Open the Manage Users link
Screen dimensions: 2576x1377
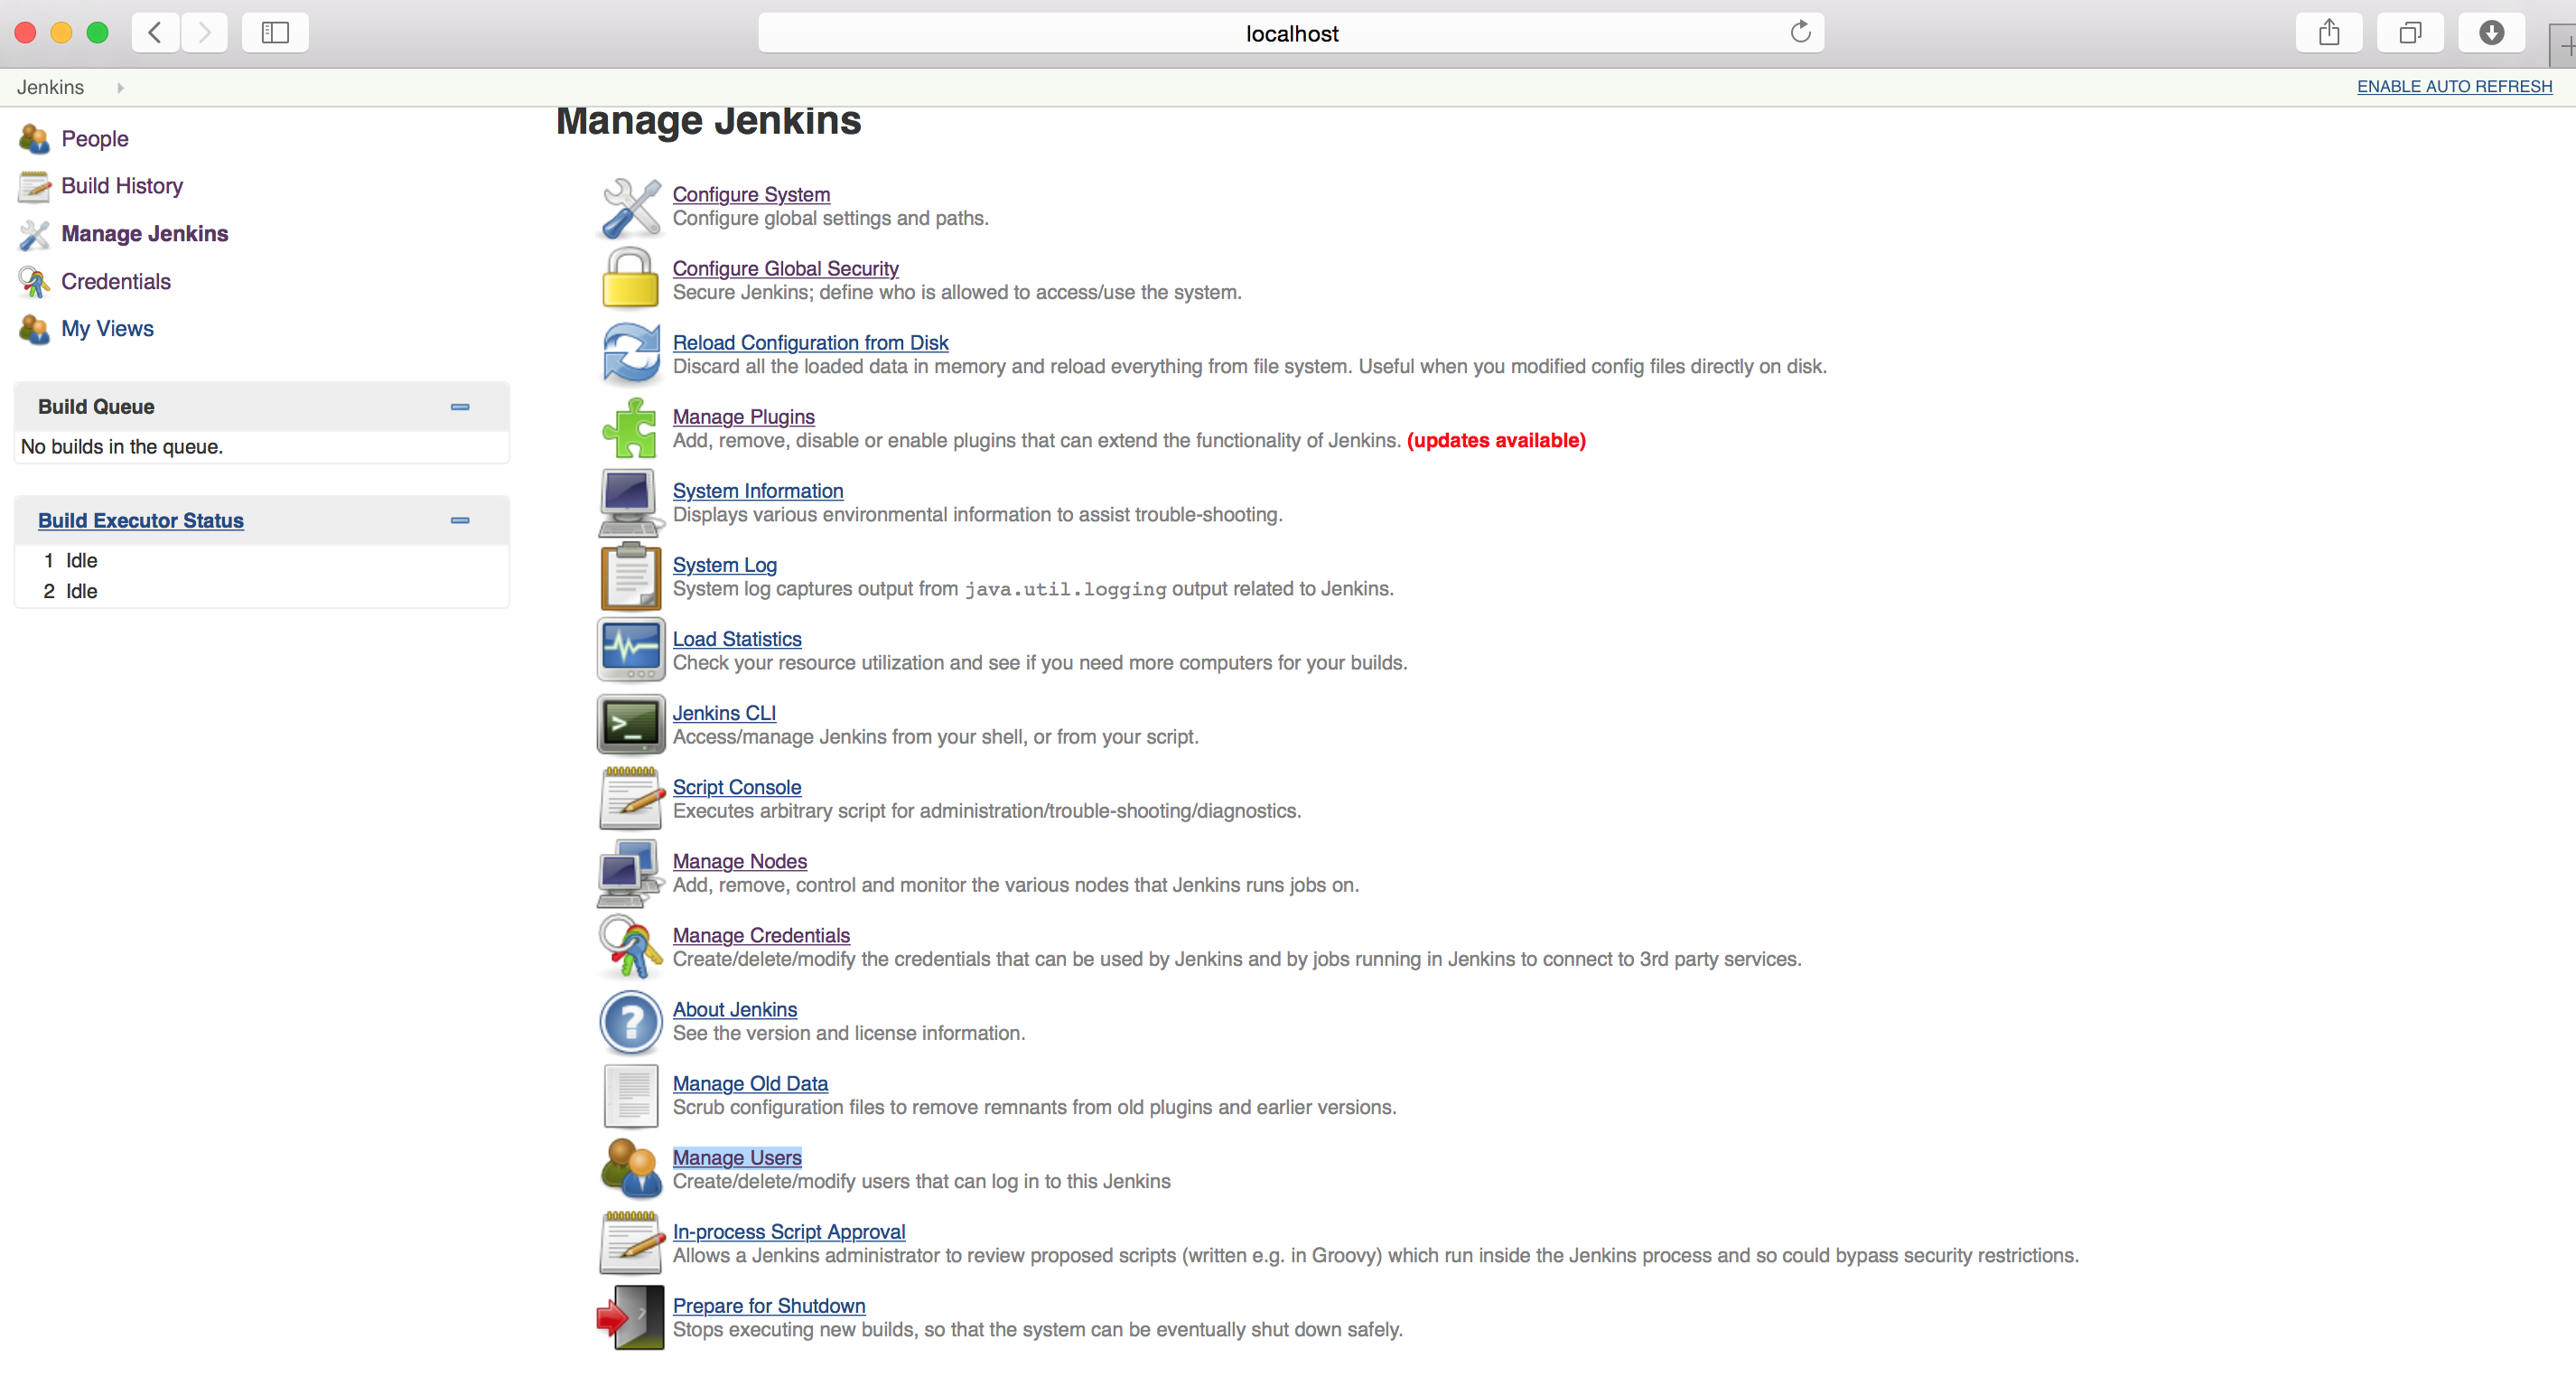737,1157
